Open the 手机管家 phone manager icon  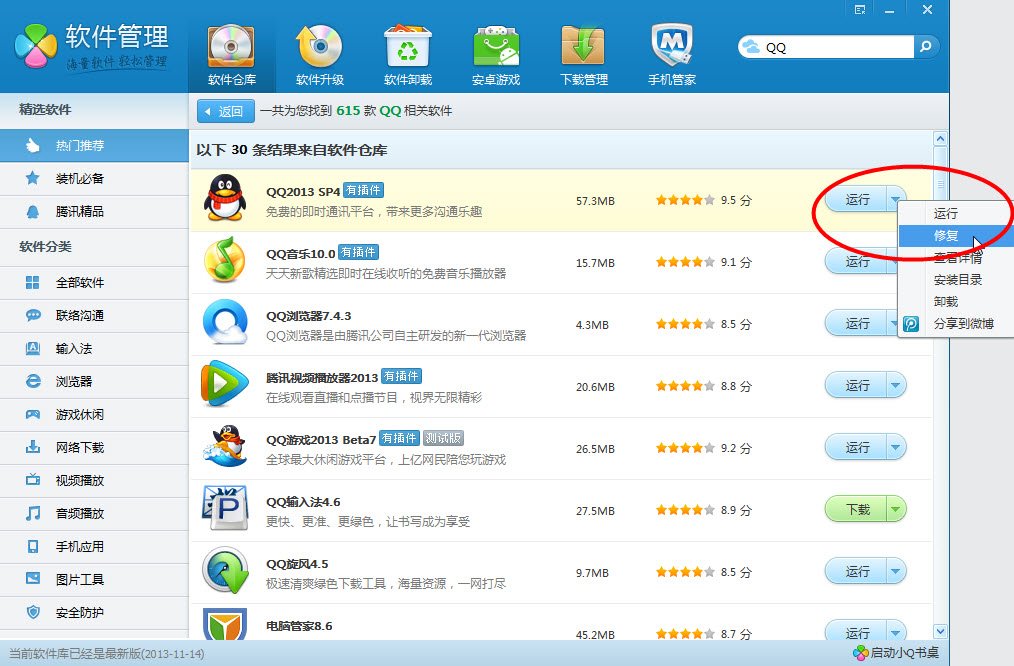point(672,47)
